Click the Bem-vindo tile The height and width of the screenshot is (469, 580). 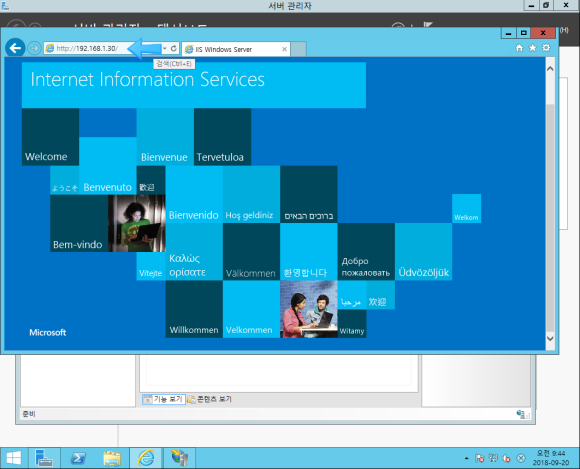coord(79,223)
